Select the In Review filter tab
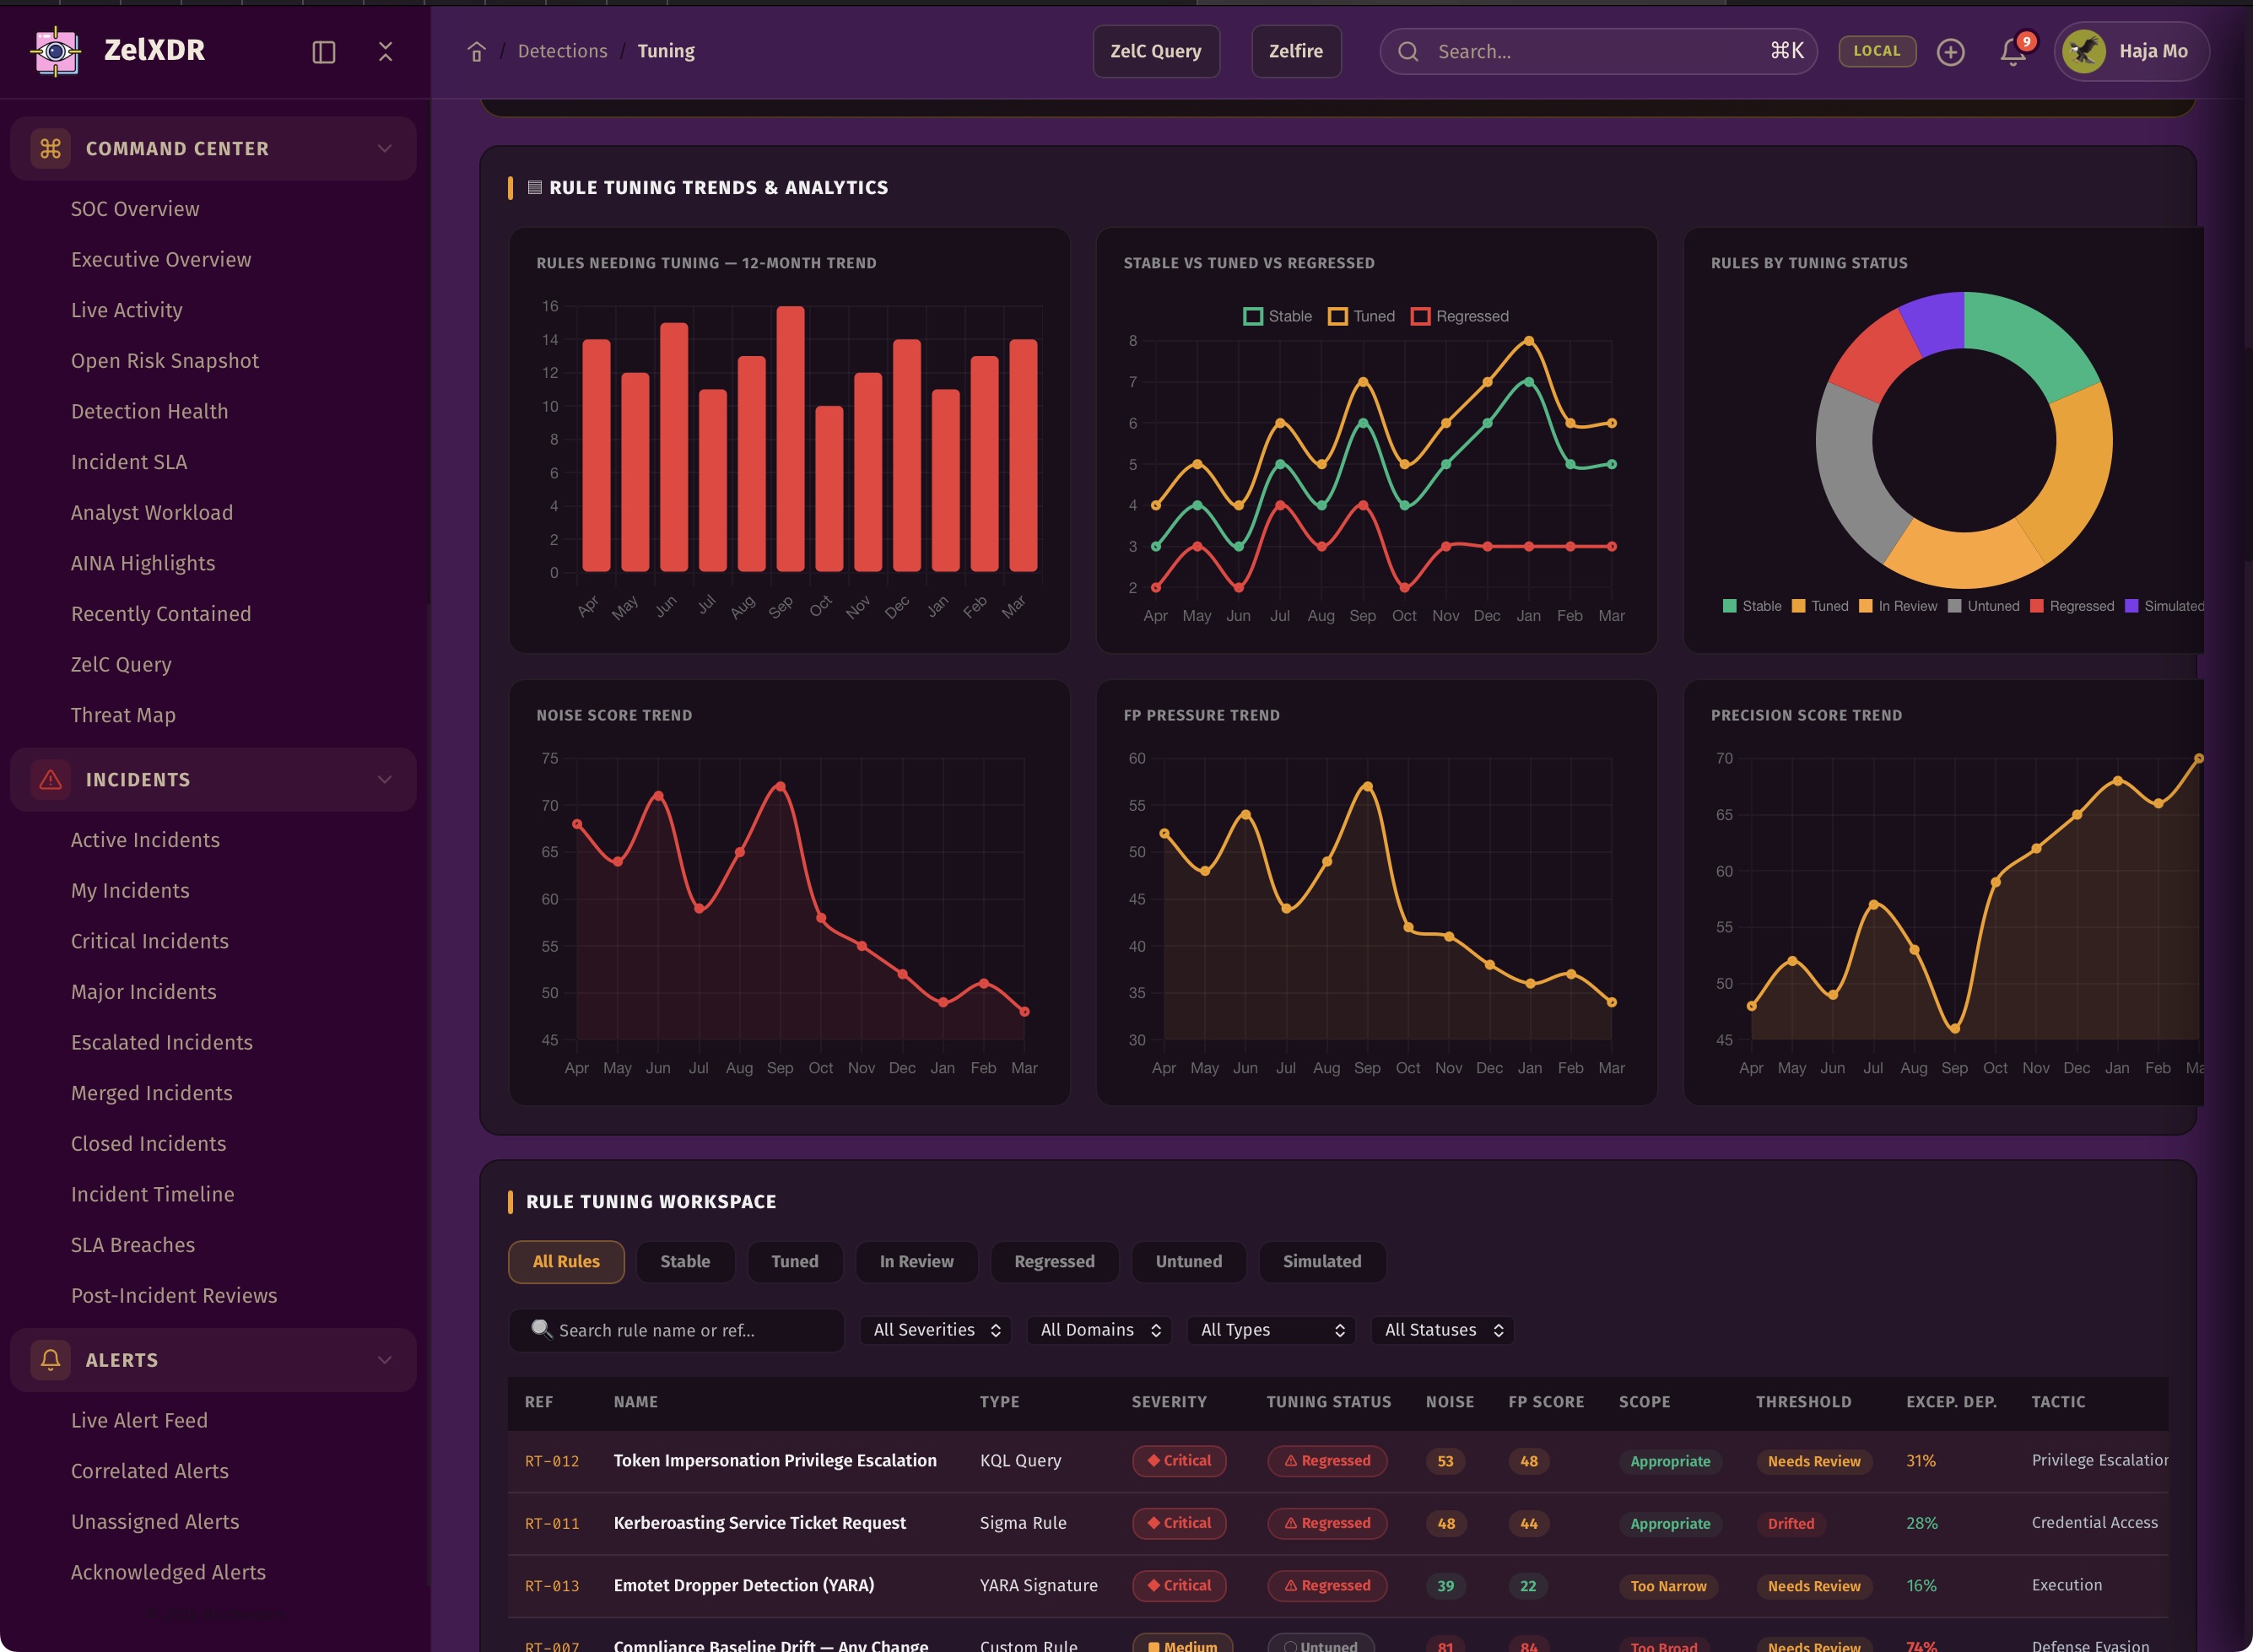 click(916, 1262)
